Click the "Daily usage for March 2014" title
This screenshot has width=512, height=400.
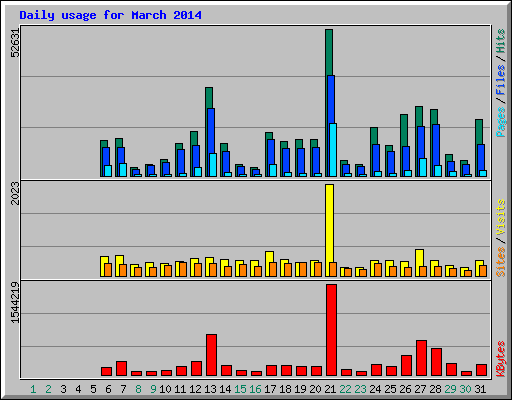coord(110,15)
